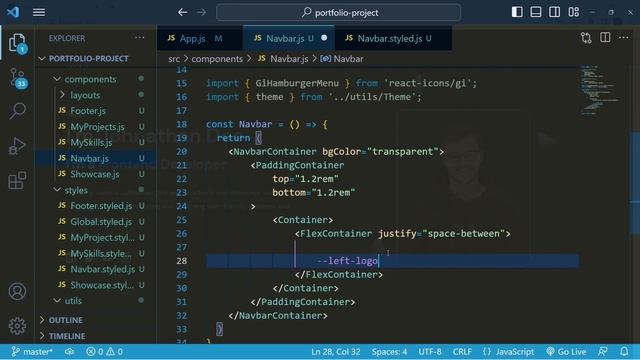Viewport: 640px width, 360px height.
Task: Split the editor to the right
Action: tap(605, 38)
